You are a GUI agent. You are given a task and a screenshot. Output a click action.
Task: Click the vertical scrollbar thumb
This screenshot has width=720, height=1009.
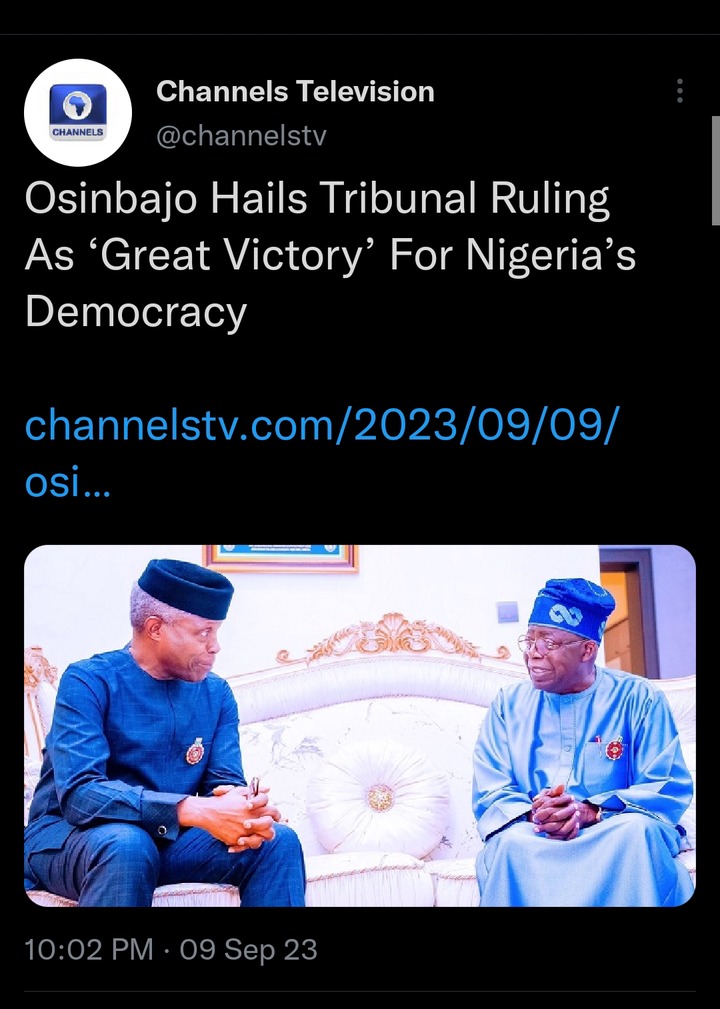coord(715,171)
